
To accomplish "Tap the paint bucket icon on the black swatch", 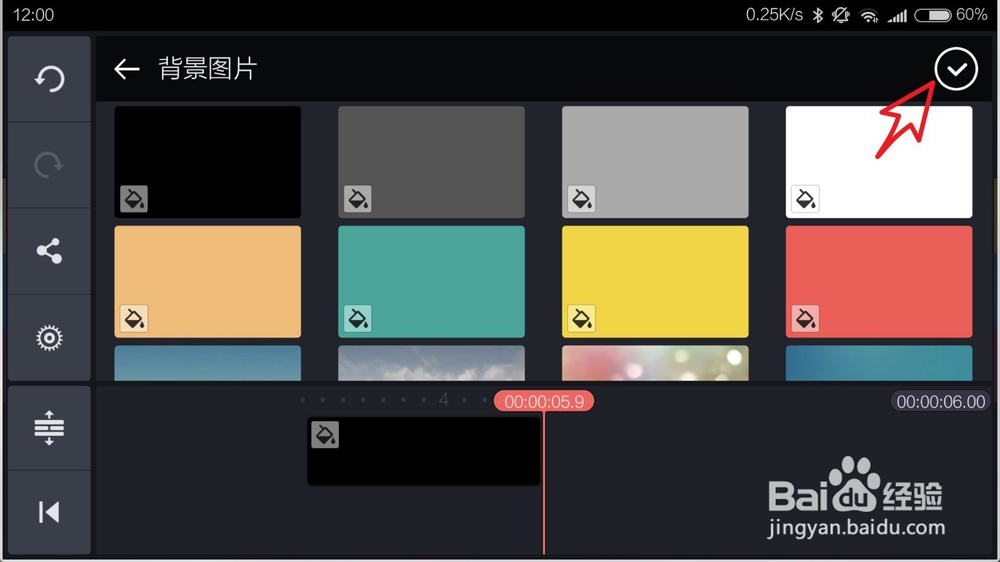I will pyautogui.click(x=134, y=199).
